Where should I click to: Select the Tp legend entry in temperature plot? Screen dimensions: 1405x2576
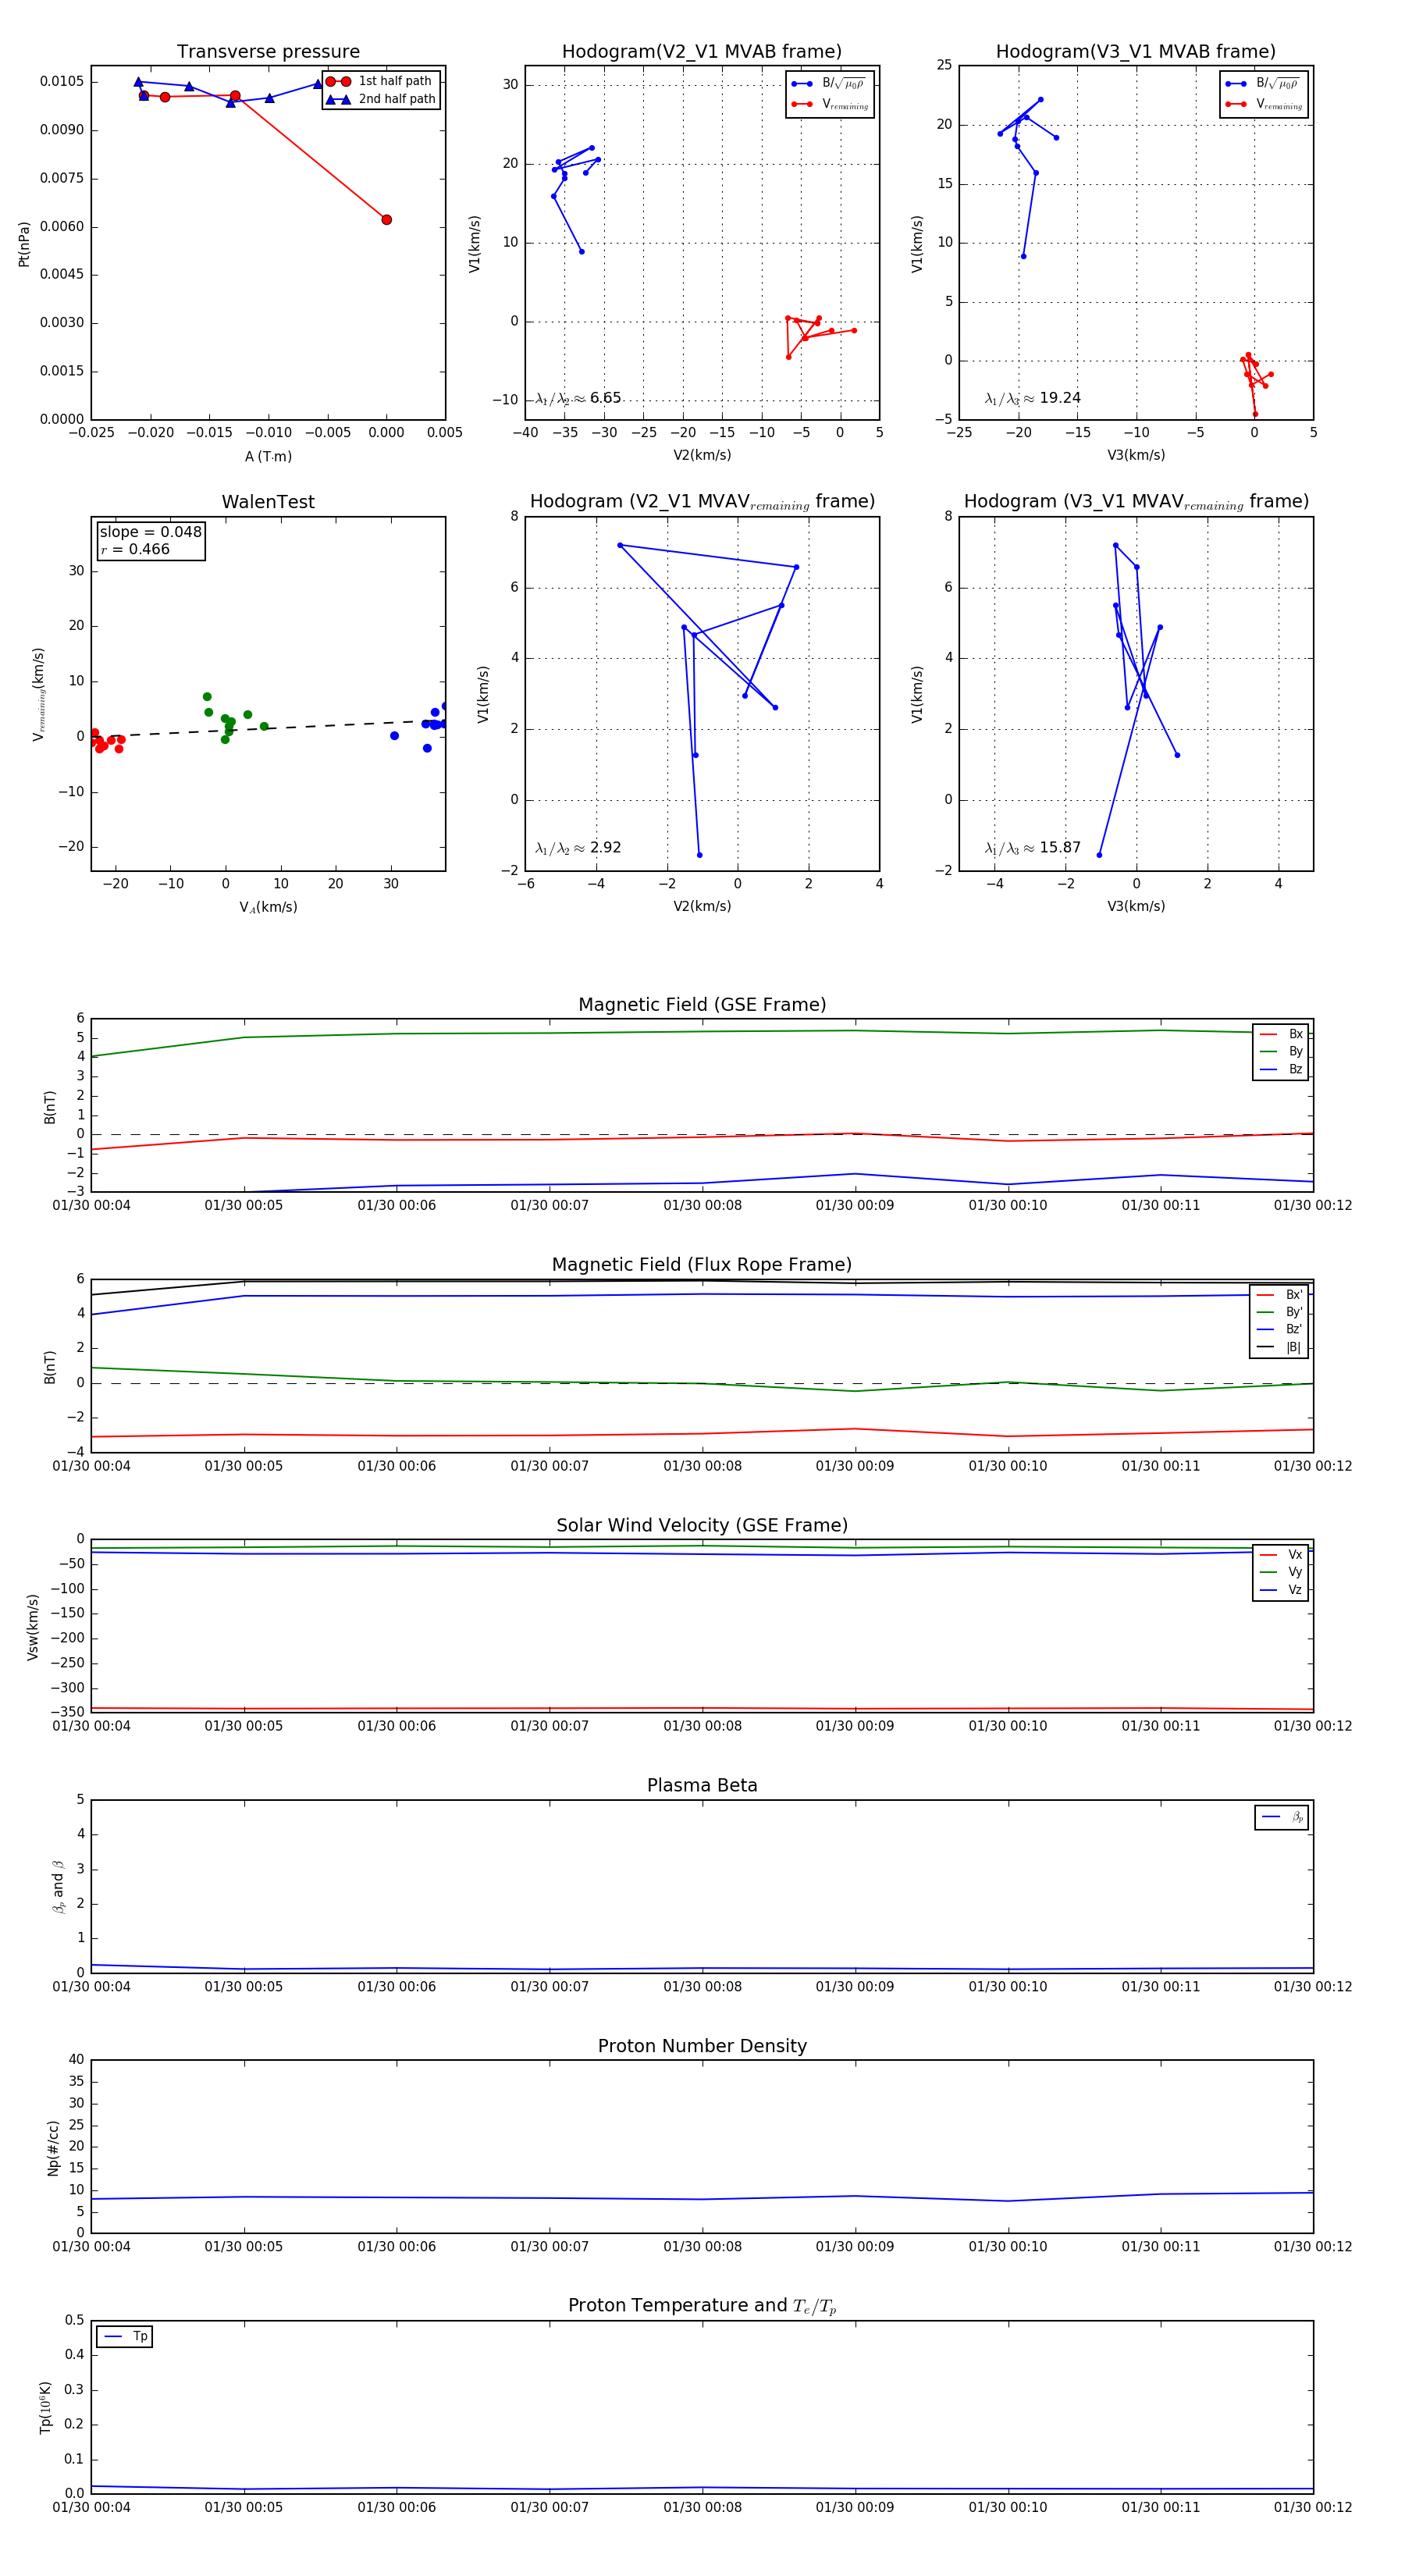pyautogui.click(x=125, y=2336)
